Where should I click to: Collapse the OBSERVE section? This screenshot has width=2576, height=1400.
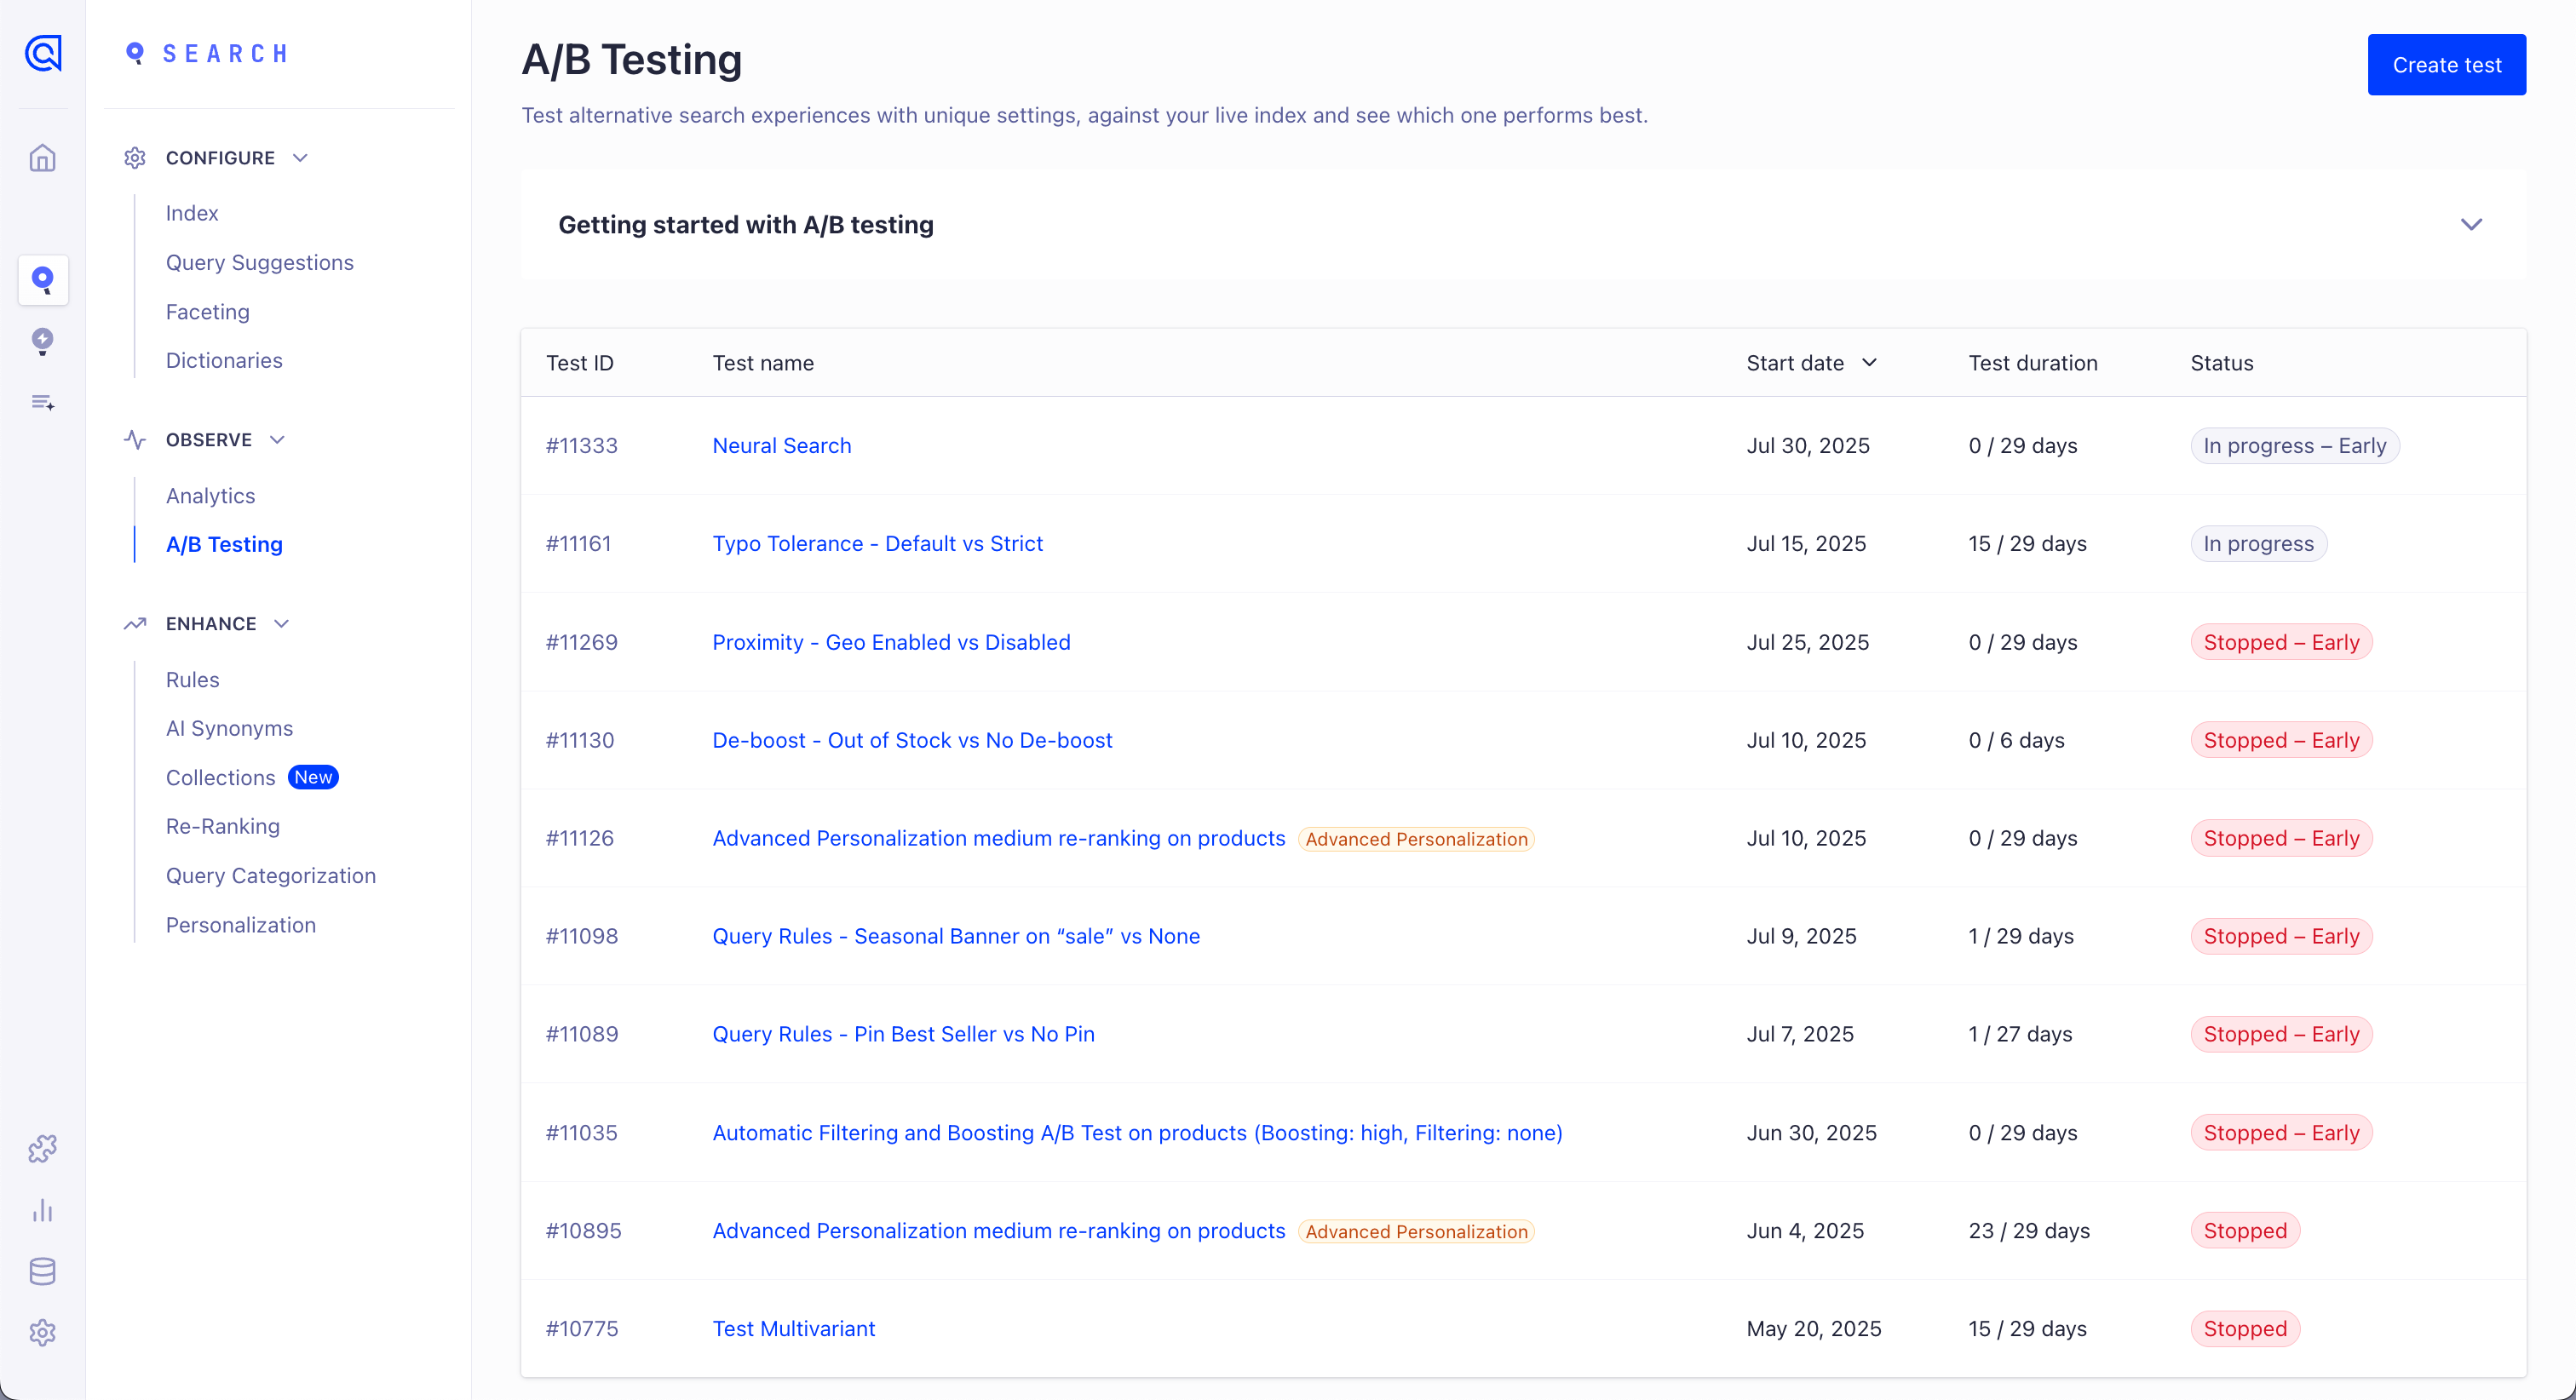click(277, 440)
